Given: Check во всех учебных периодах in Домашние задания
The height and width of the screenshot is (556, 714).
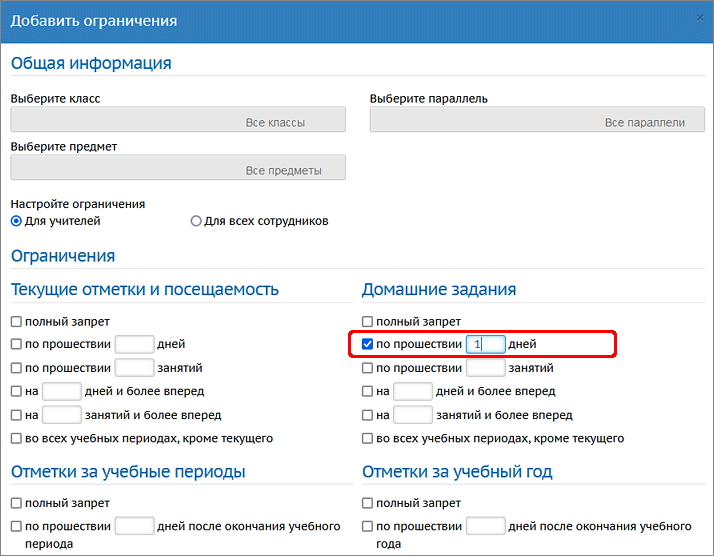Looking at the screenshot, I should click(367, 438).
